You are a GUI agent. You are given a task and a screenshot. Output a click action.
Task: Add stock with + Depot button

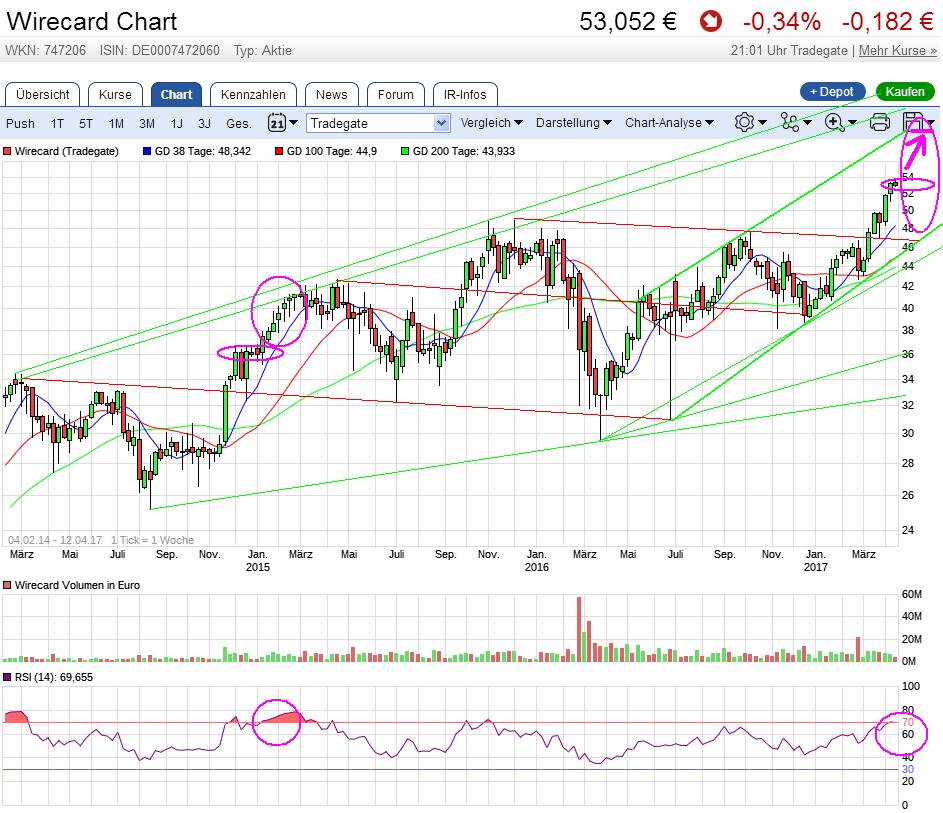(x=833, y=92)
